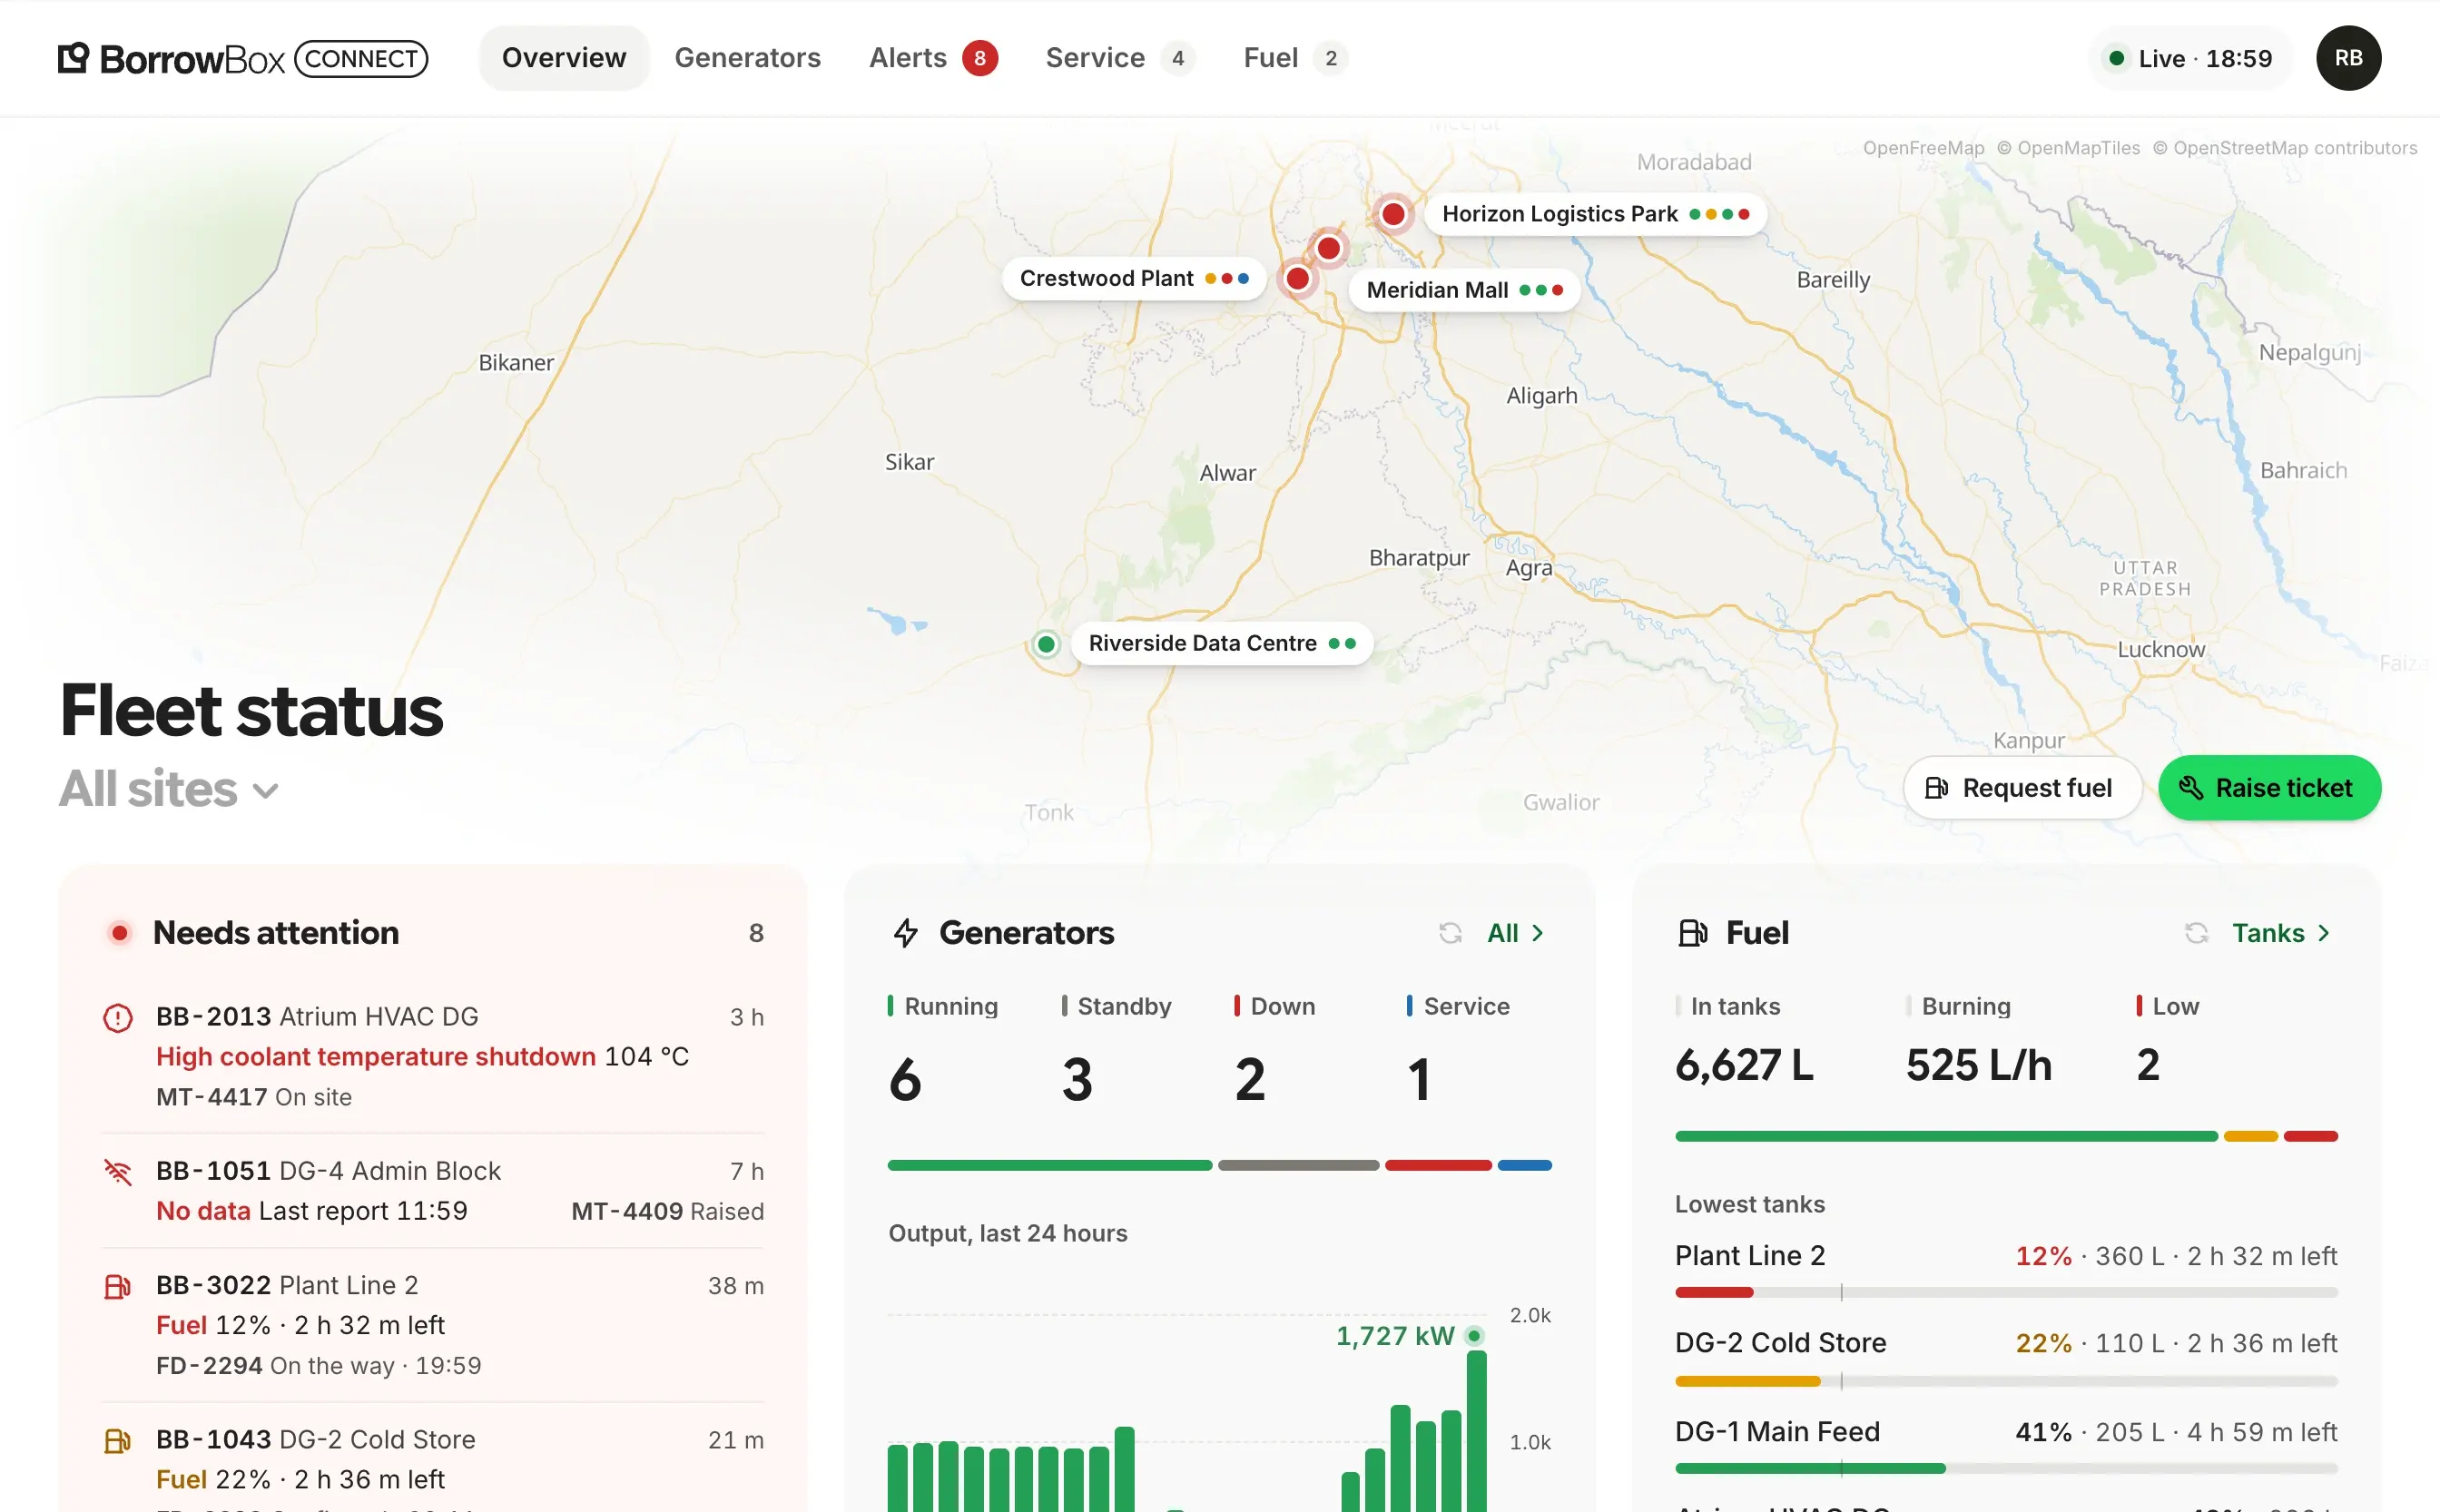
Task: Click the red marker next to Crestwood Plant
Action: point(1297,278)
